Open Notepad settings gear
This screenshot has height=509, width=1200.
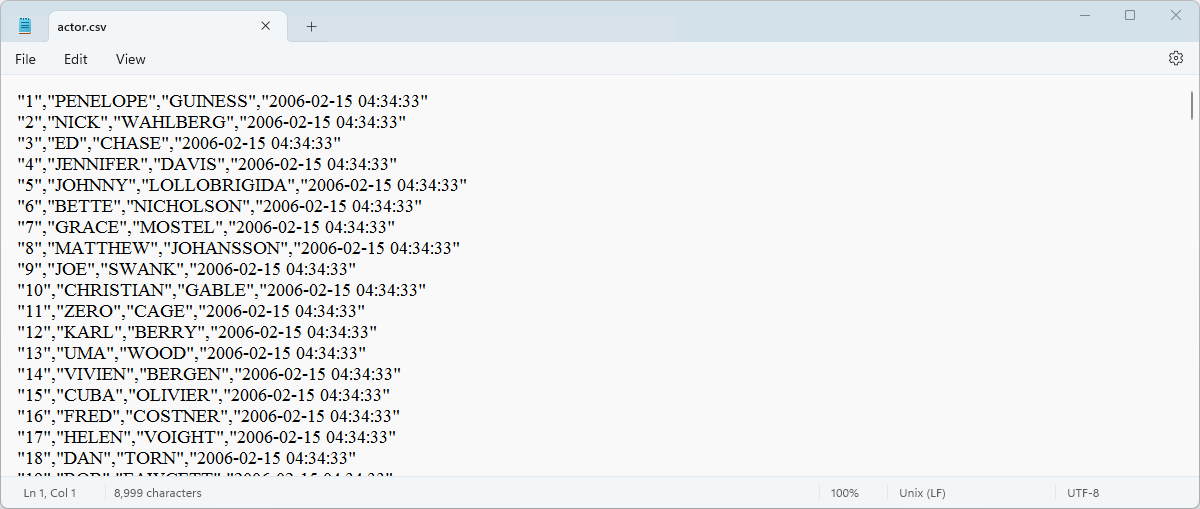pos(1176,59)
